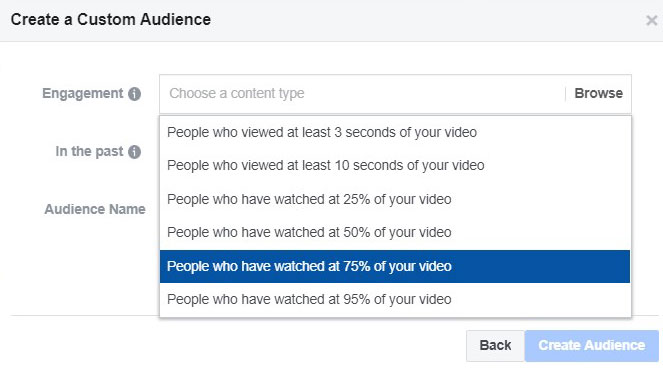Click the Create a Custom Audience title
663x372 pixels.
111,19
